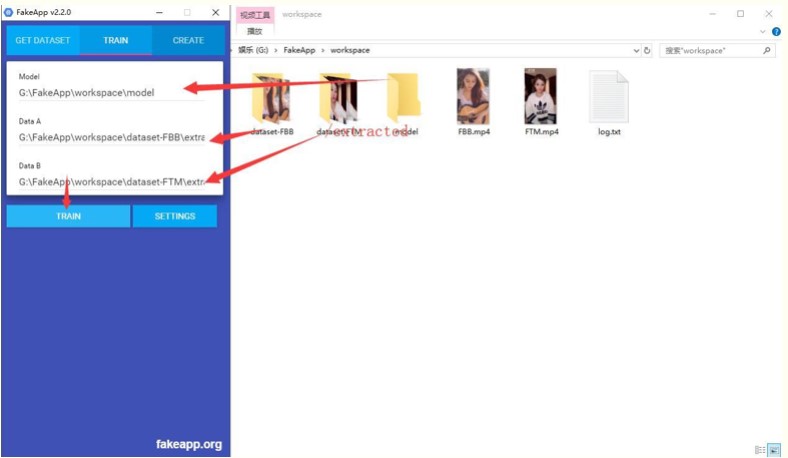The width and height of the screenshot is (788, 458).
Task: Select the model folder
Action: point(405,104)
